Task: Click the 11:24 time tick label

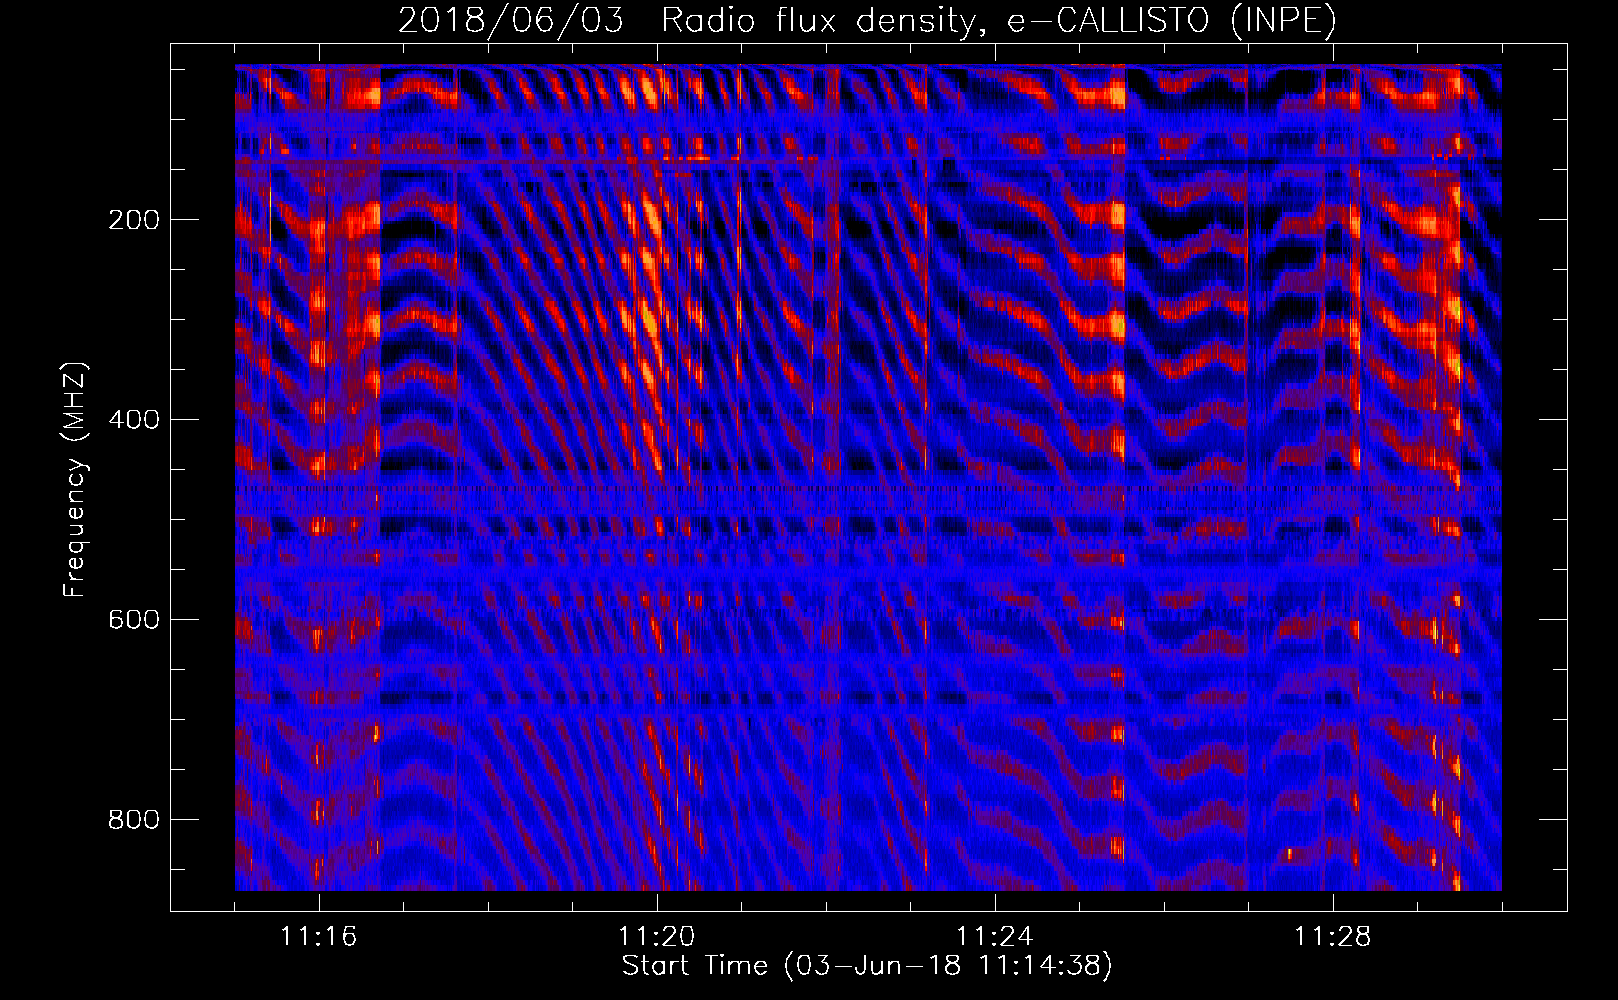Action: (x=995, y=937)
